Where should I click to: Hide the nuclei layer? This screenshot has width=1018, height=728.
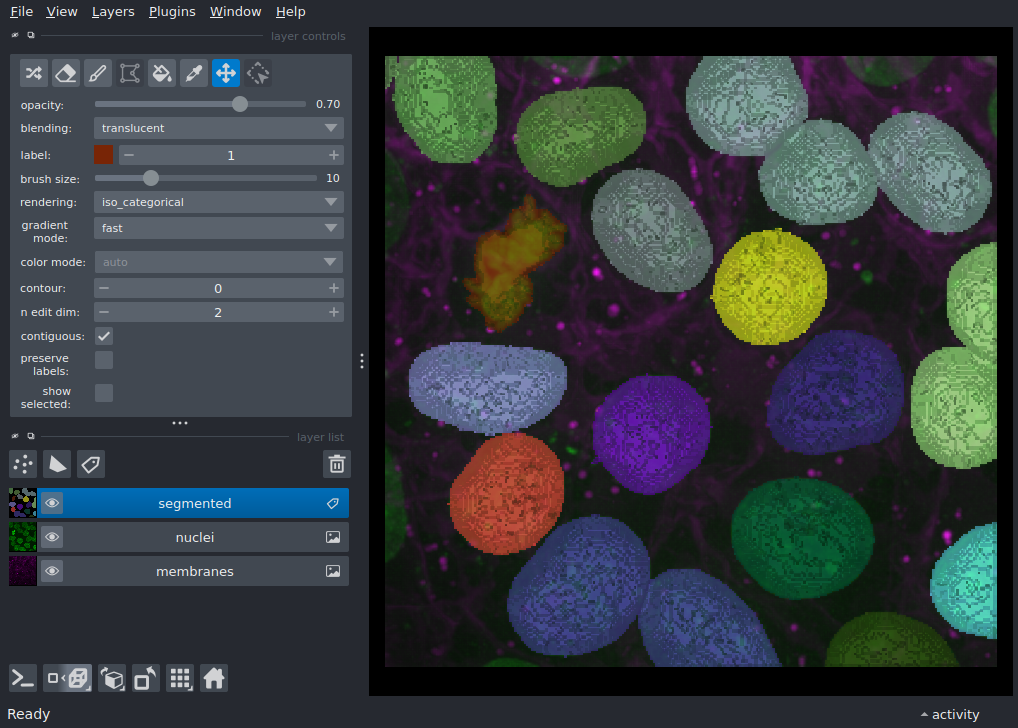[x=52, y=538]
